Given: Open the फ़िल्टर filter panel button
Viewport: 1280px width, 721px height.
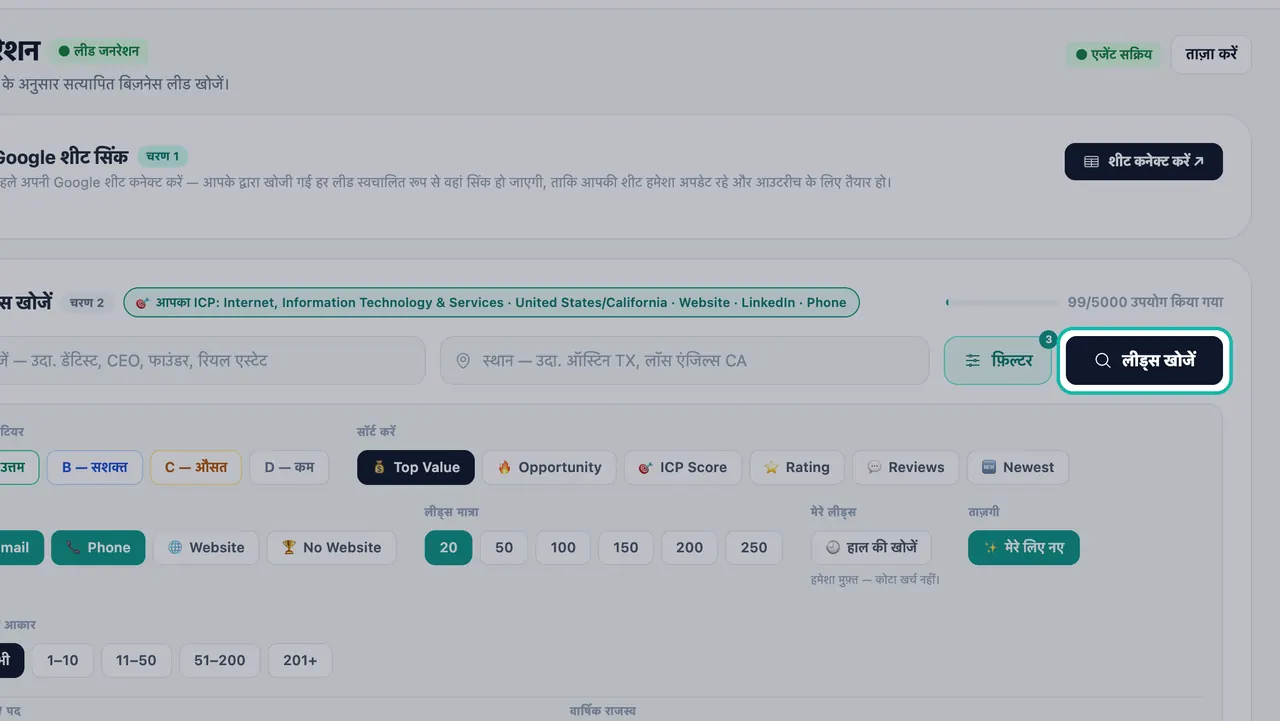Looking at the screenshot, I should [998, 361].
